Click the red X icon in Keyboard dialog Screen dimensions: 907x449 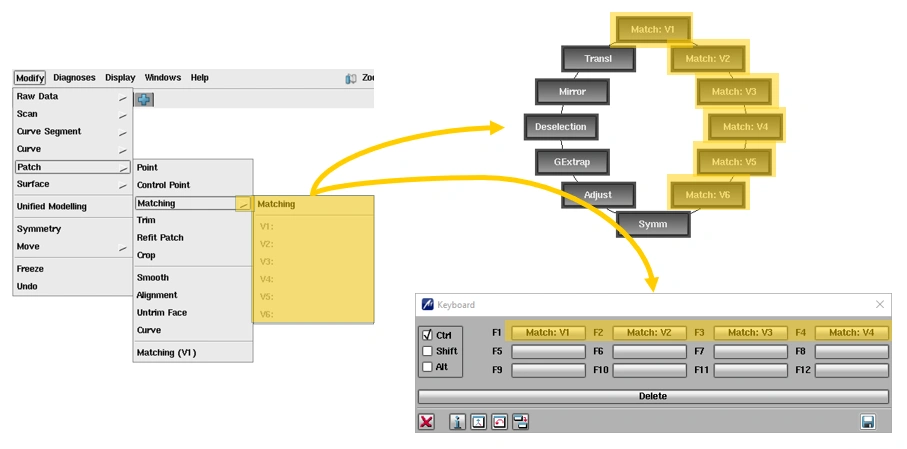tap(426, 422)
